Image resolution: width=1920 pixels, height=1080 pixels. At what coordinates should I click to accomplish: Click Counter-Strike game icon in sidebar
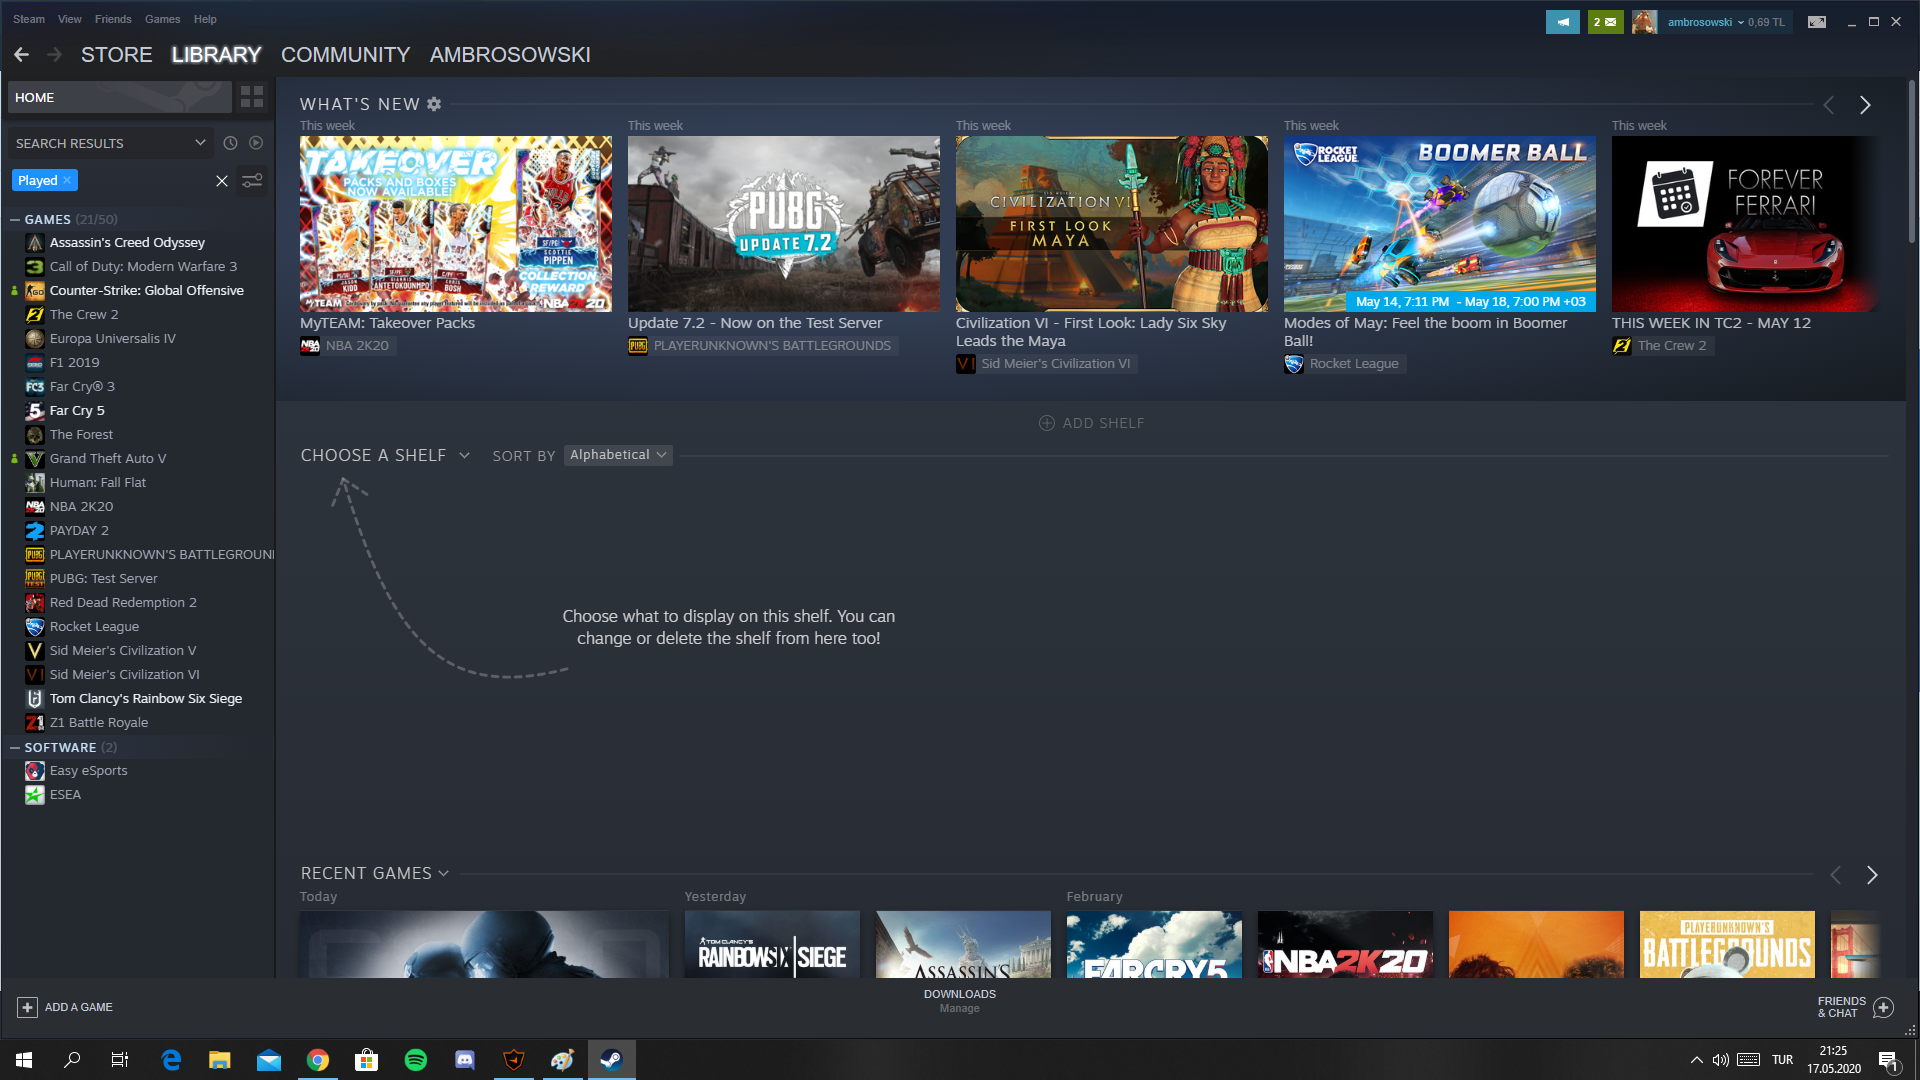[x=35, y=291]
